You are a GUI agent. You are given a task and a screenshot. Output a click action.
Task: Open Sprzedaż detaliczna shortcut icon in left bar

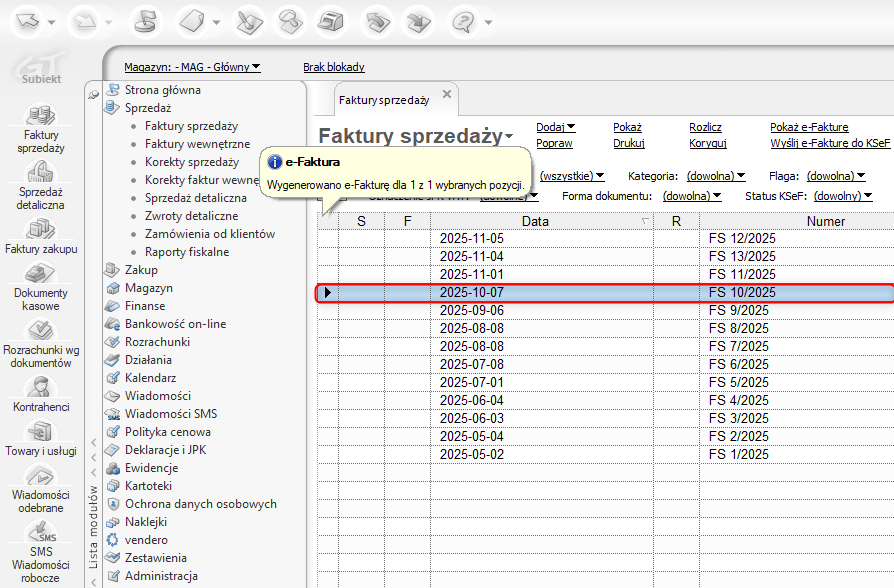click(40, 172)
